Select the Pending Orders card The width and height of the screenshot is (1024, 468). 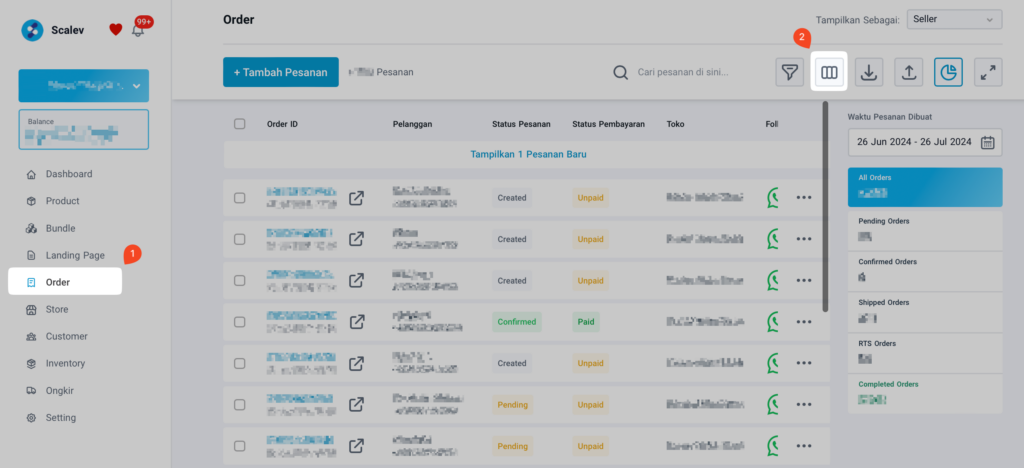coord(925,230)
